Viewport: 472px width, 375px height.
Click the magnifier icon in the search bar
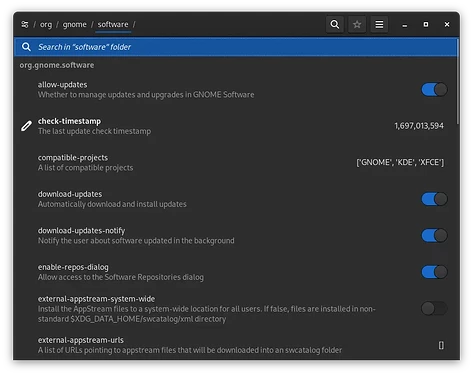click(x=26, y=47)
